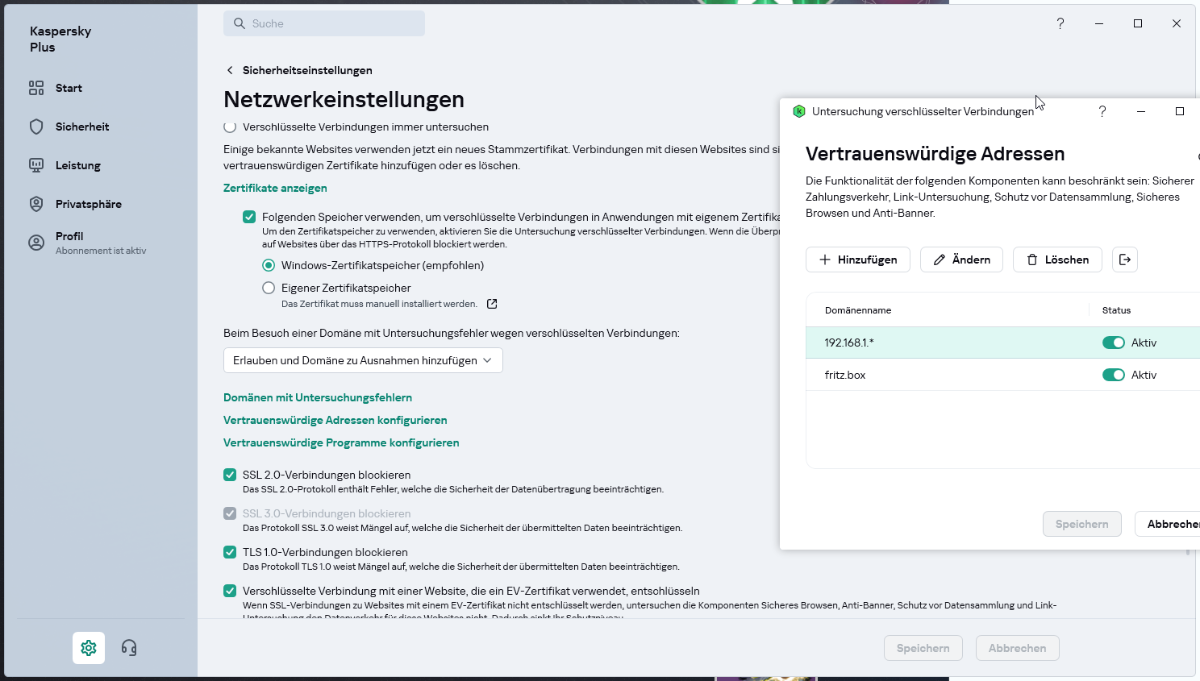Sort by the Domänenname column header

858,310
